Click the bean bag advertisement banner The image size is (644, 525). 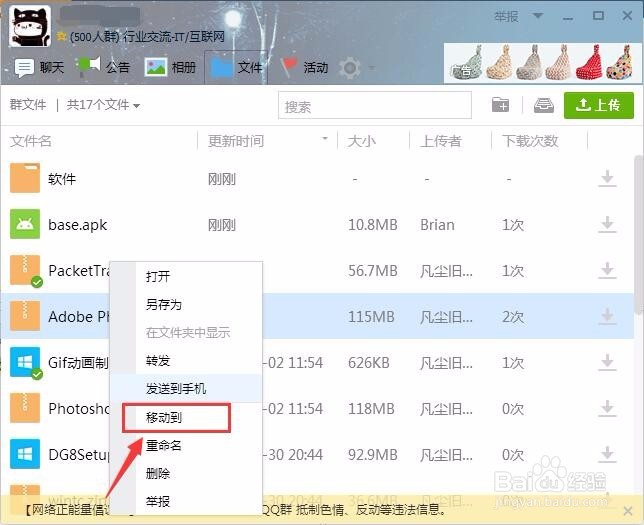[543, 62]
